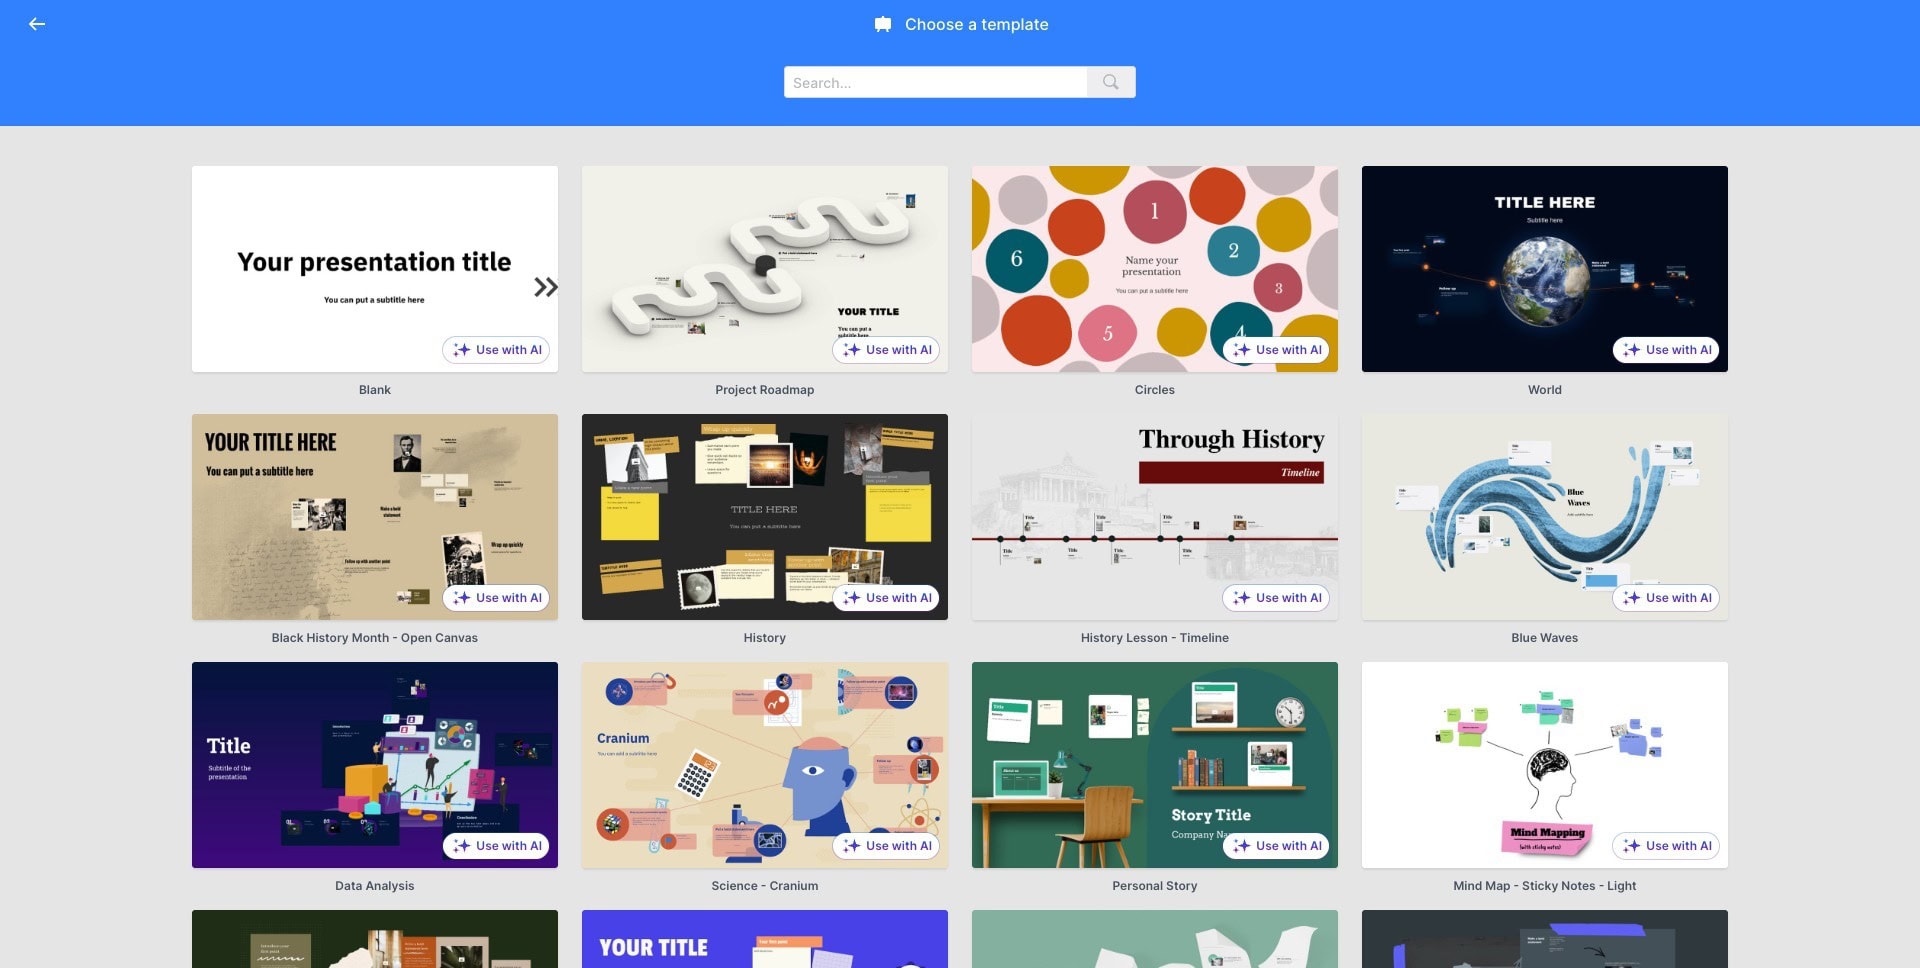The image size is (1920, 968).
Task: Use Circles template with AI
Action: pyautogui.click(x=1276, y=350)
